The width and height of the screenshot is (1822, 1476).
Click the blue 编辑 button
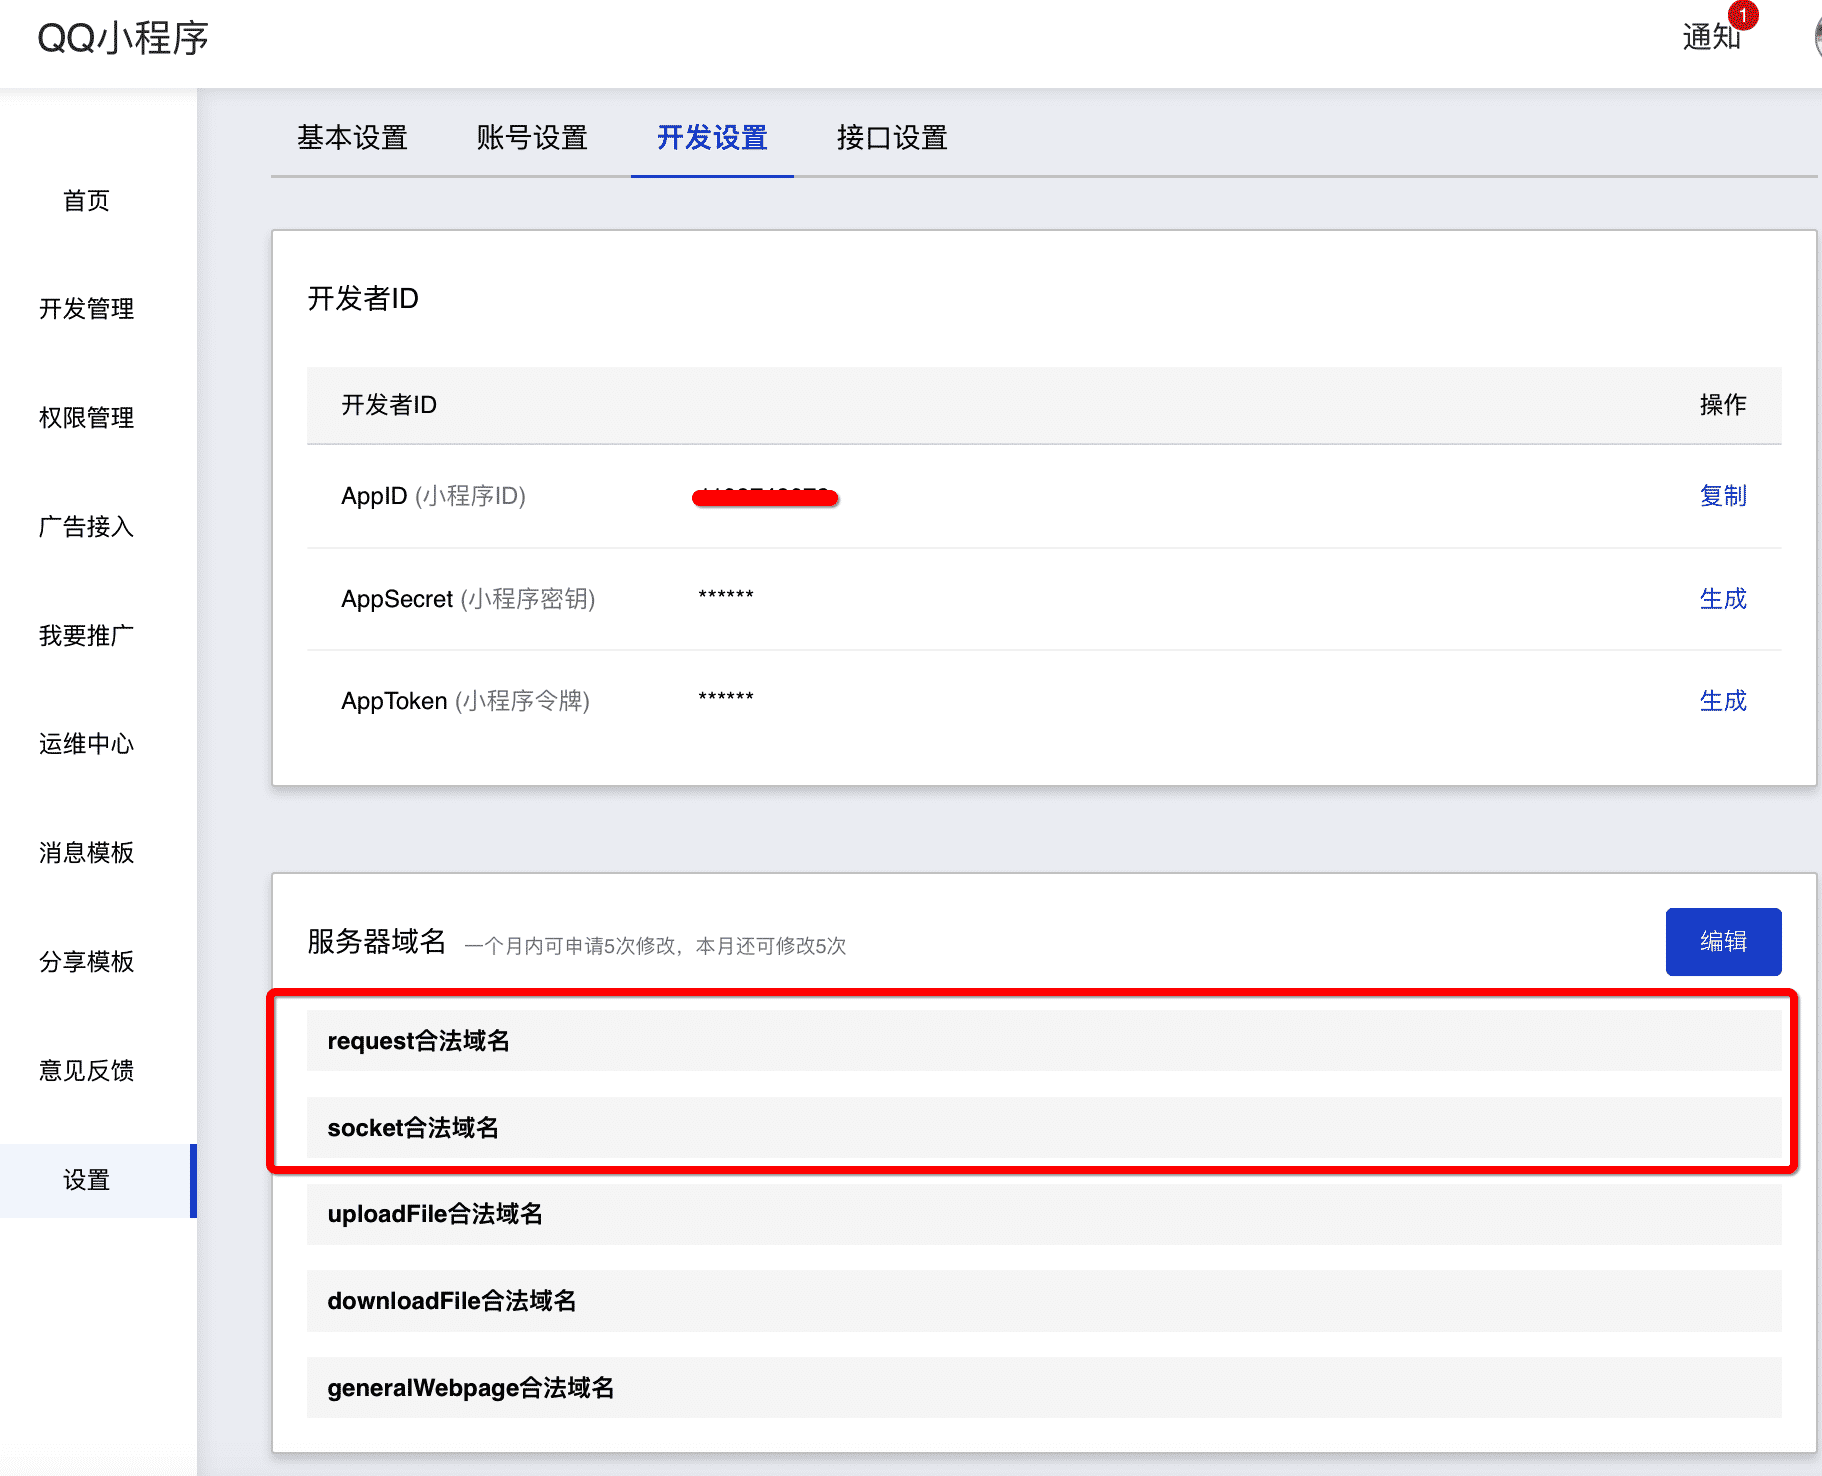pyautogui.click(x=1723, y=942)
